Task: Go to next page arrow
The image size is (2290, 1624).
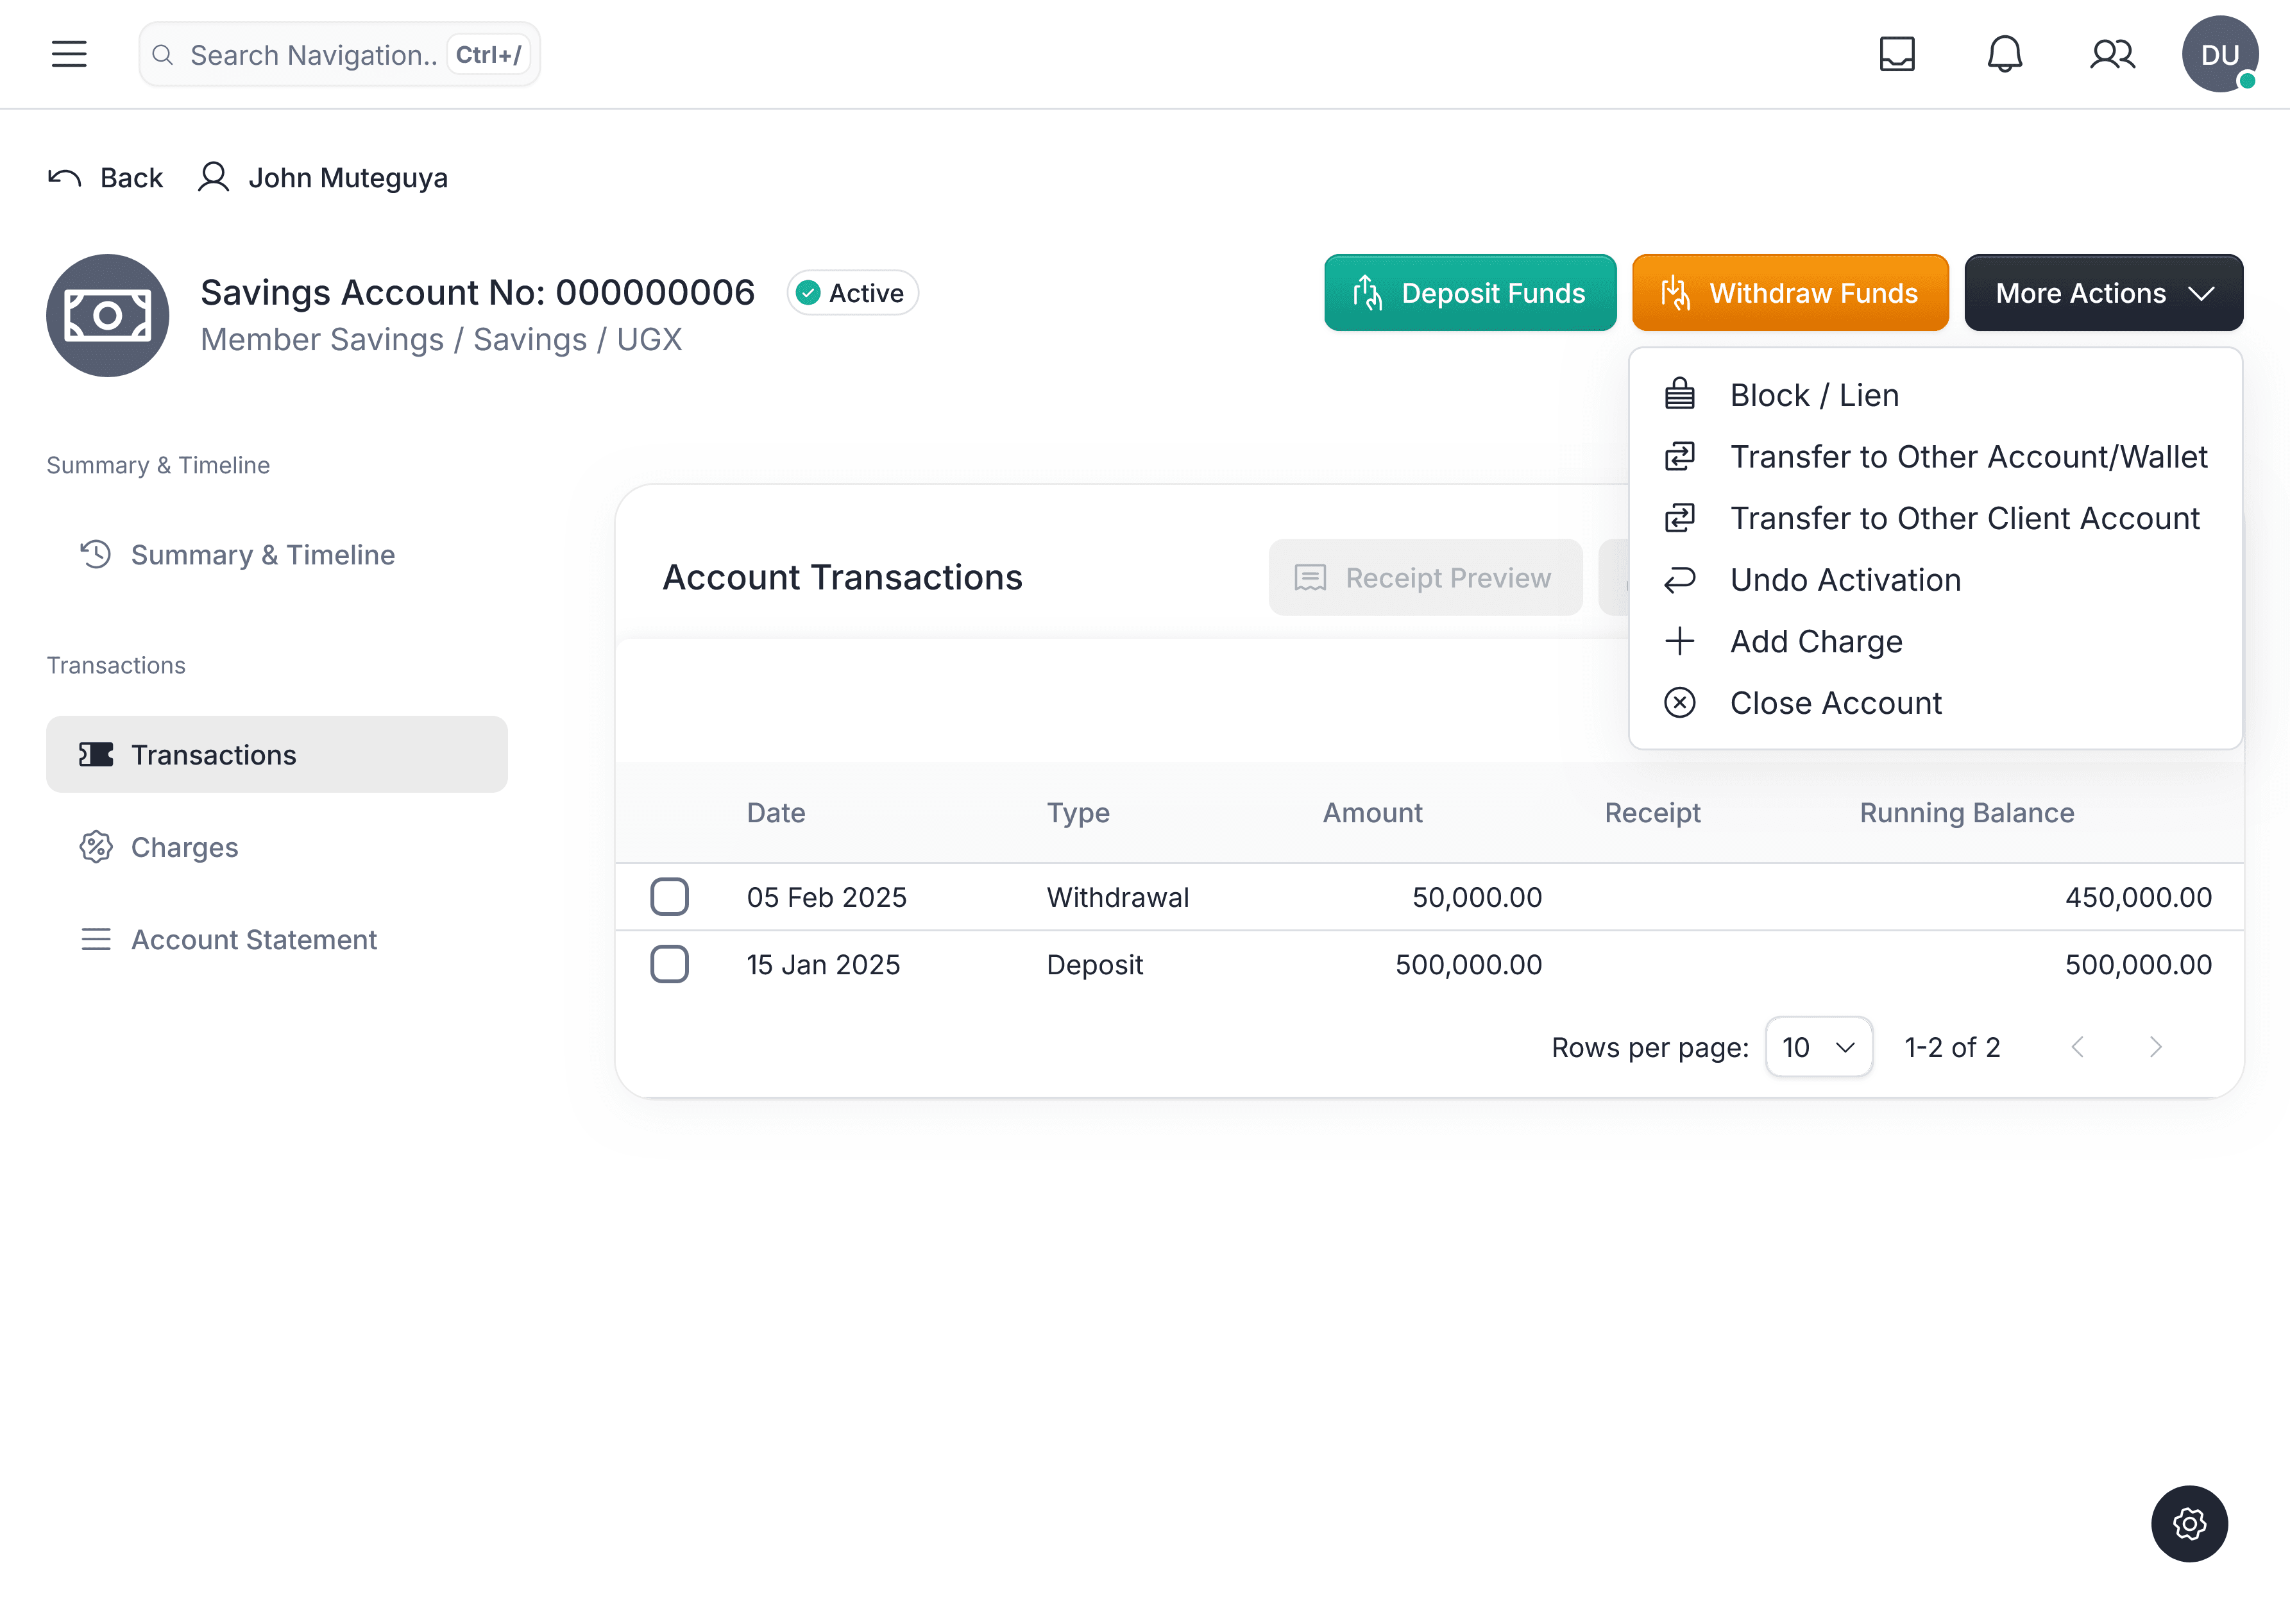Action: pos(2155,1047)
